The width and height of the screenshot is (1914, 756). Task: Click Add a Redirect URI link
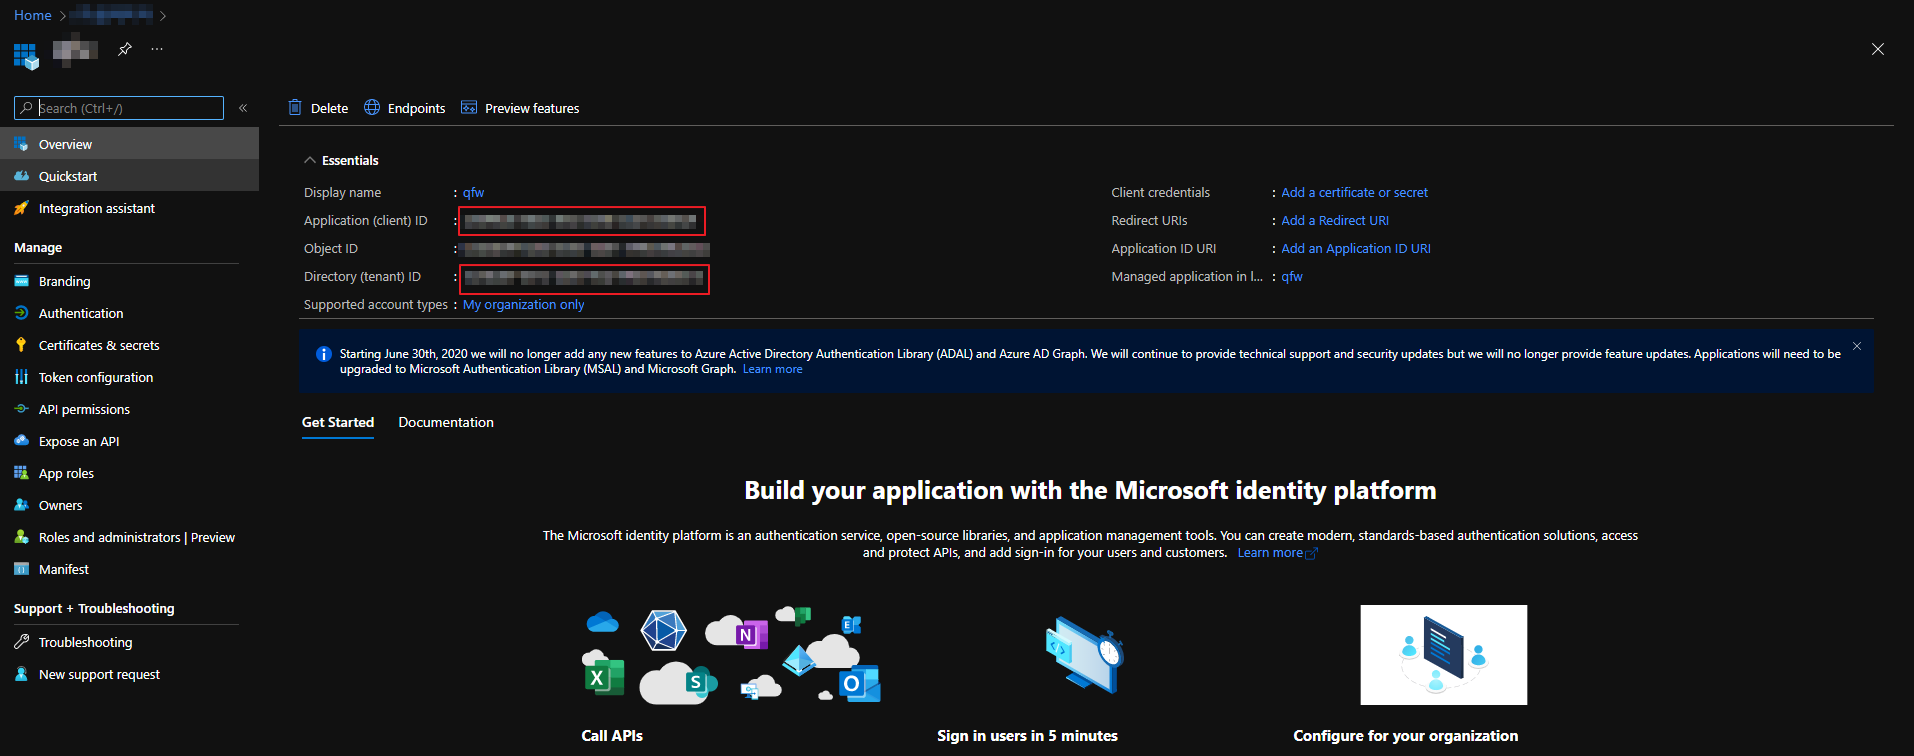1334,220
